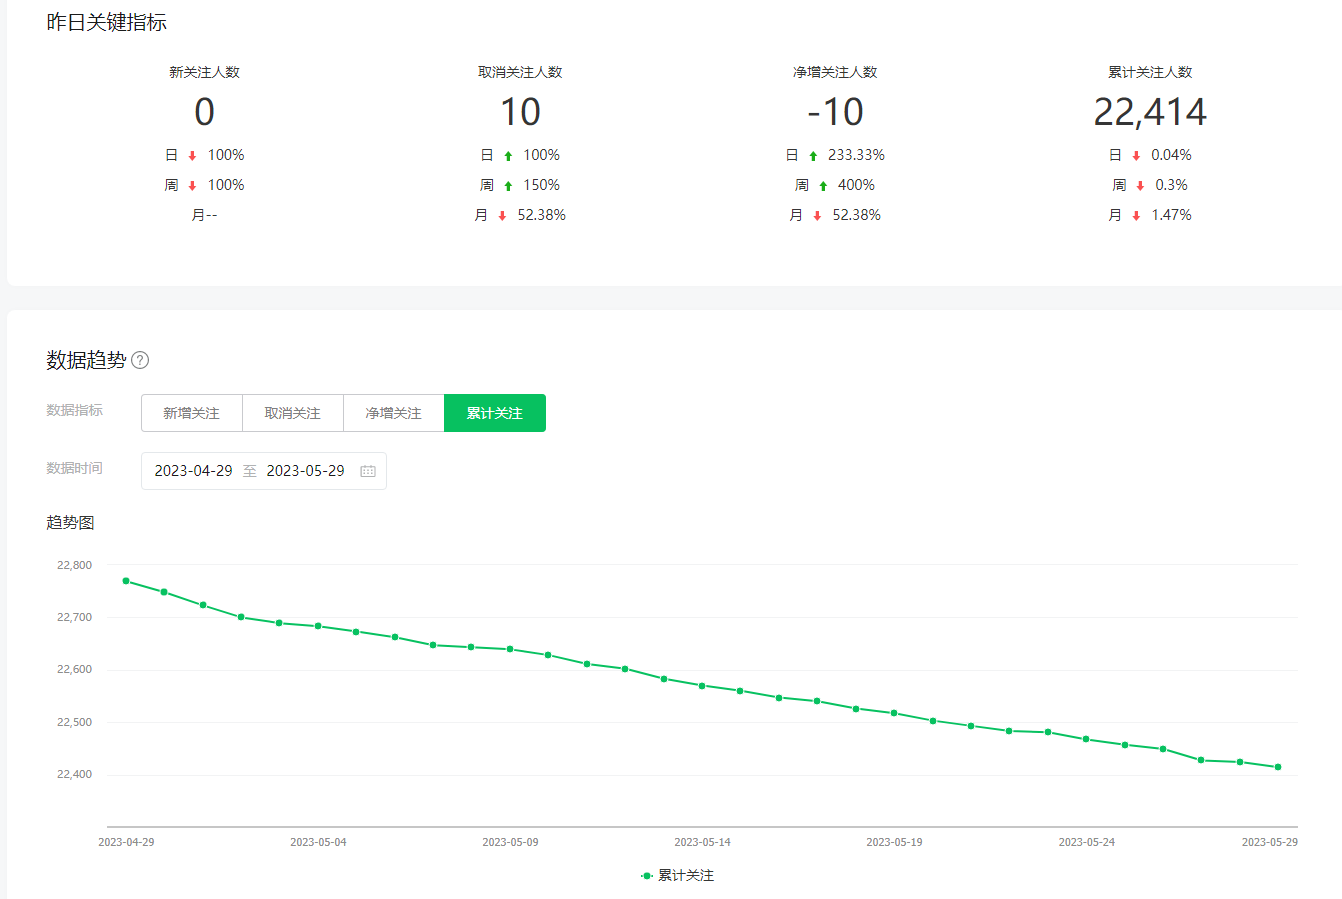Select the 取消关注 metric tab
This screenshot has height=899, width=1342.
coord(292,413)
